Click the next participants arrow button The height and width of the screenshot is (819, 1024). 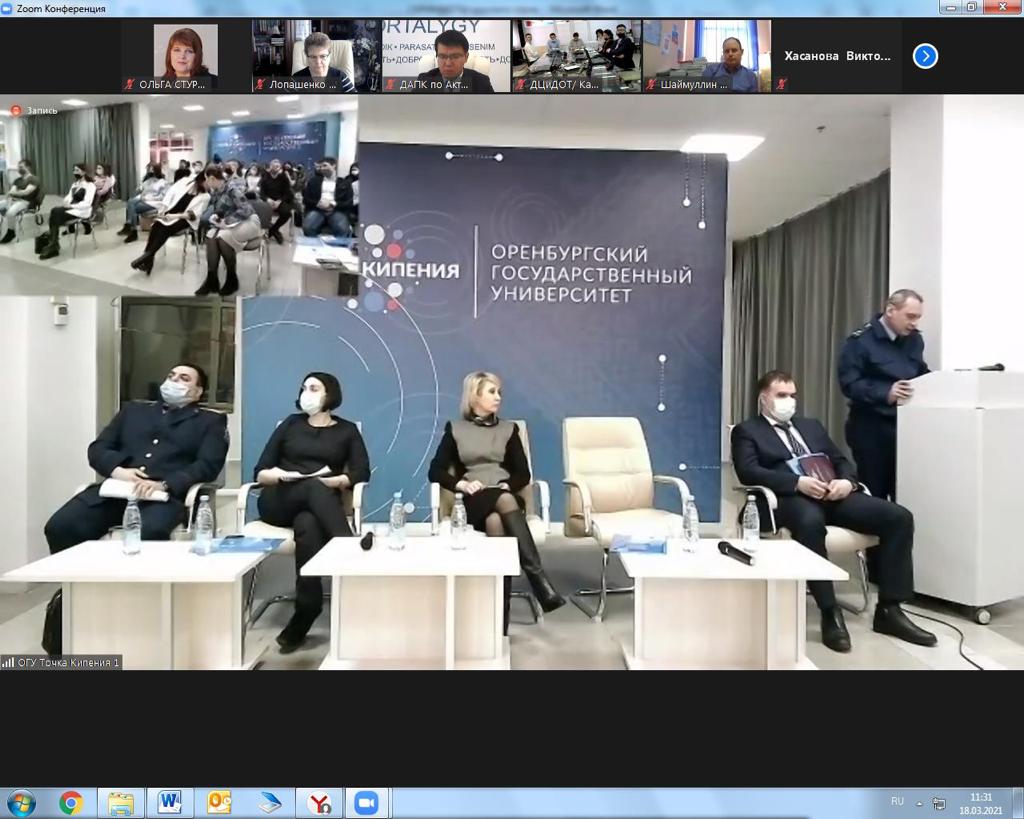(925, 56)
